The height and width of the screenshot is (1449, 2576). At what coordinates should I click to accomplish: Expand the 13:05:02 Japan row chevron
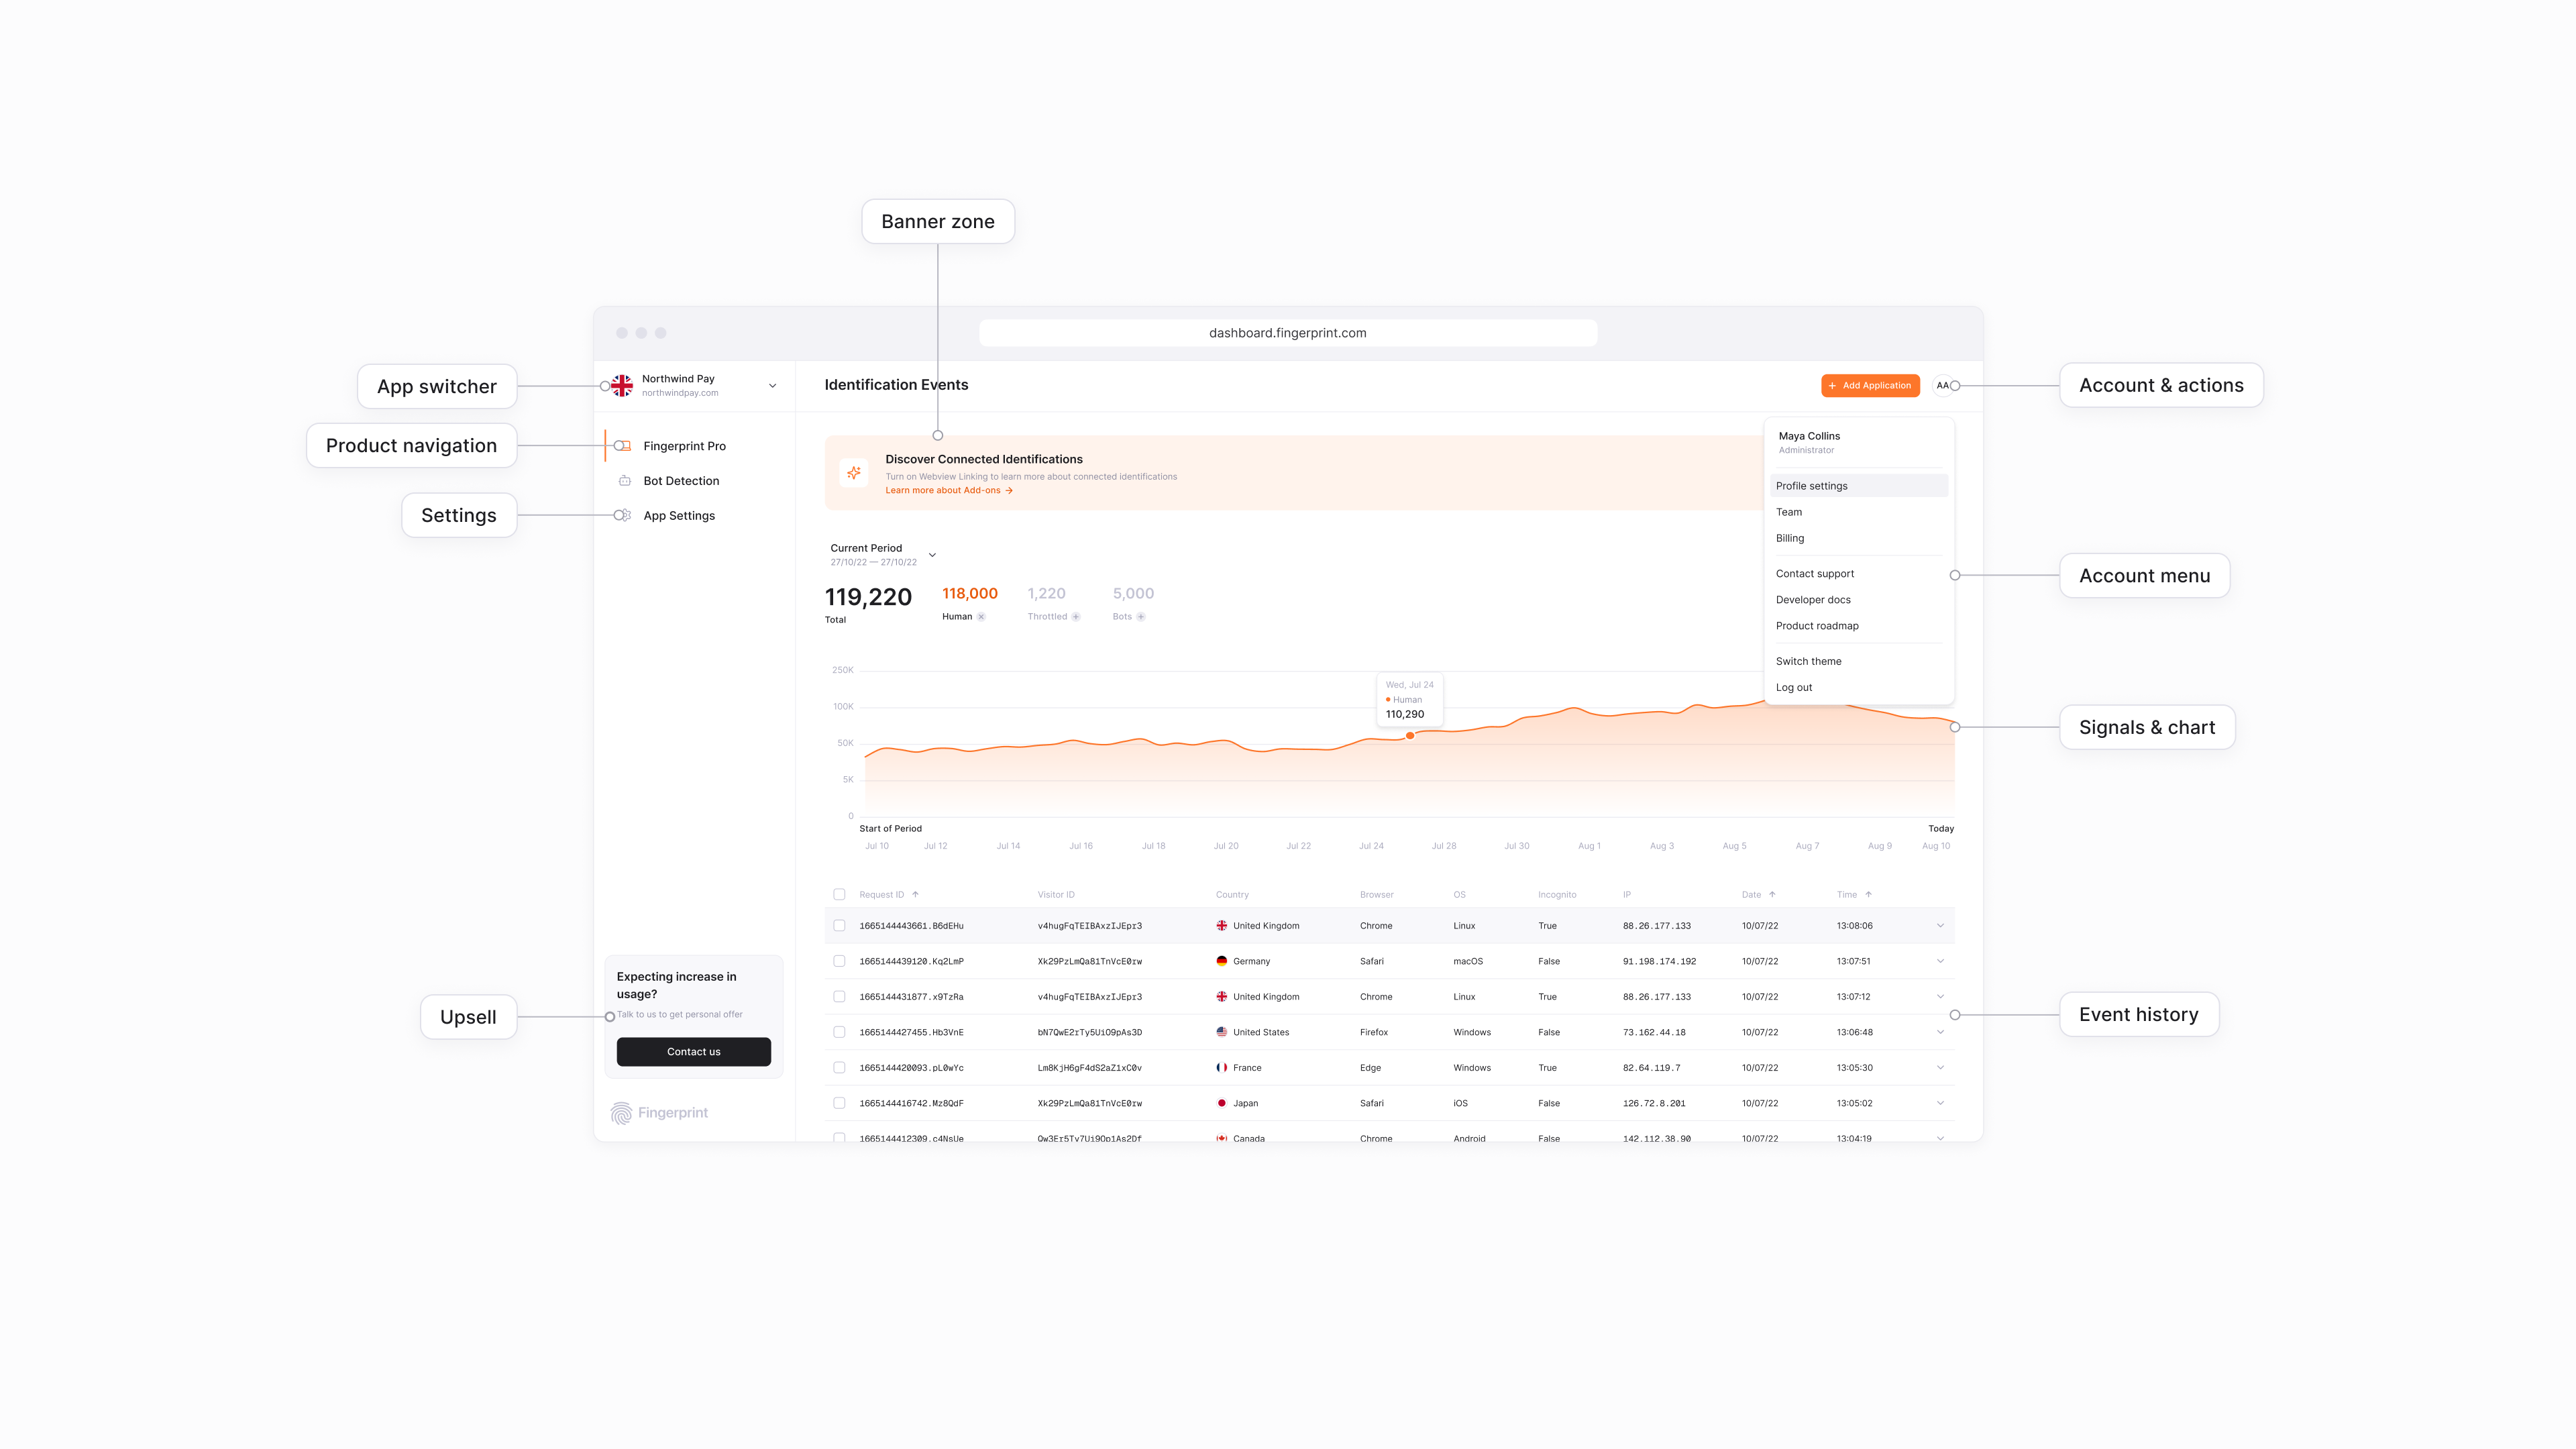(1940, 1103)
